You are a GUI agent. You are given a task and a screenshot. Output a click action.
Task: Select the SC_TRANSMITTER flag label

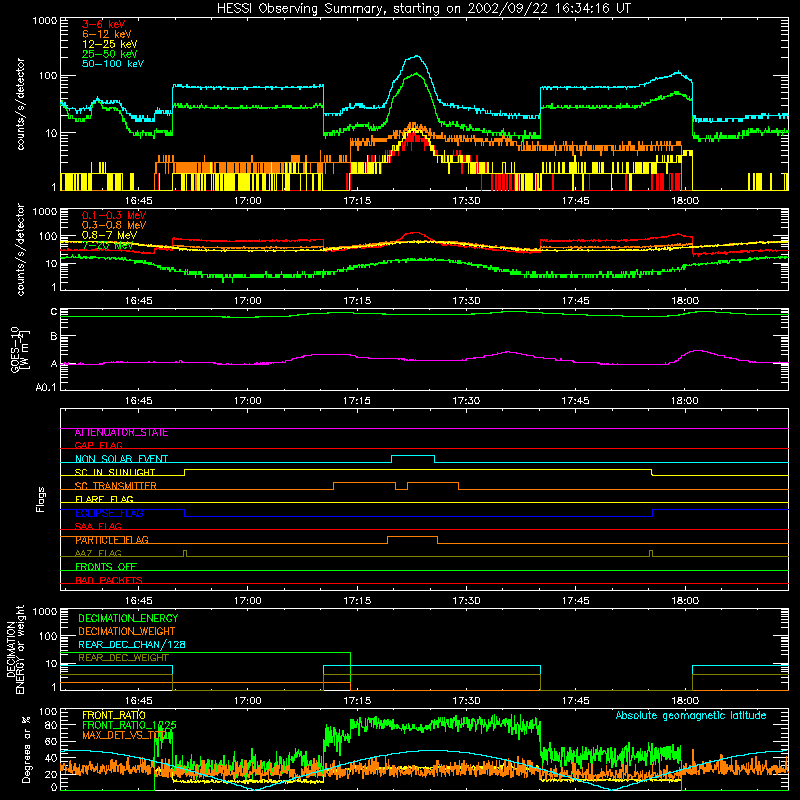click(x=115, y=486)
